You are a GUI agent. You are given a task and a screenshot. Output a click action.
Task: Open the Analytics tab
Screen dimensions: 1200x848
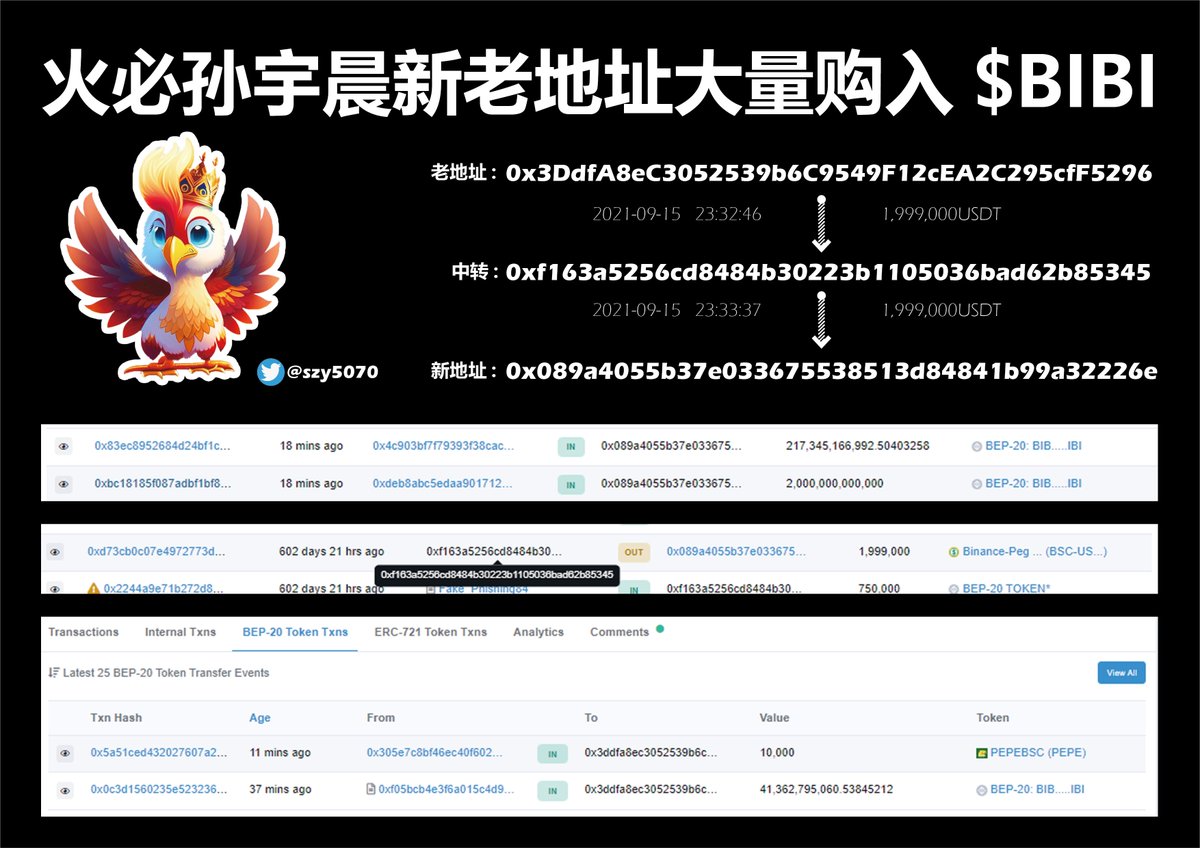click(539, 632)
